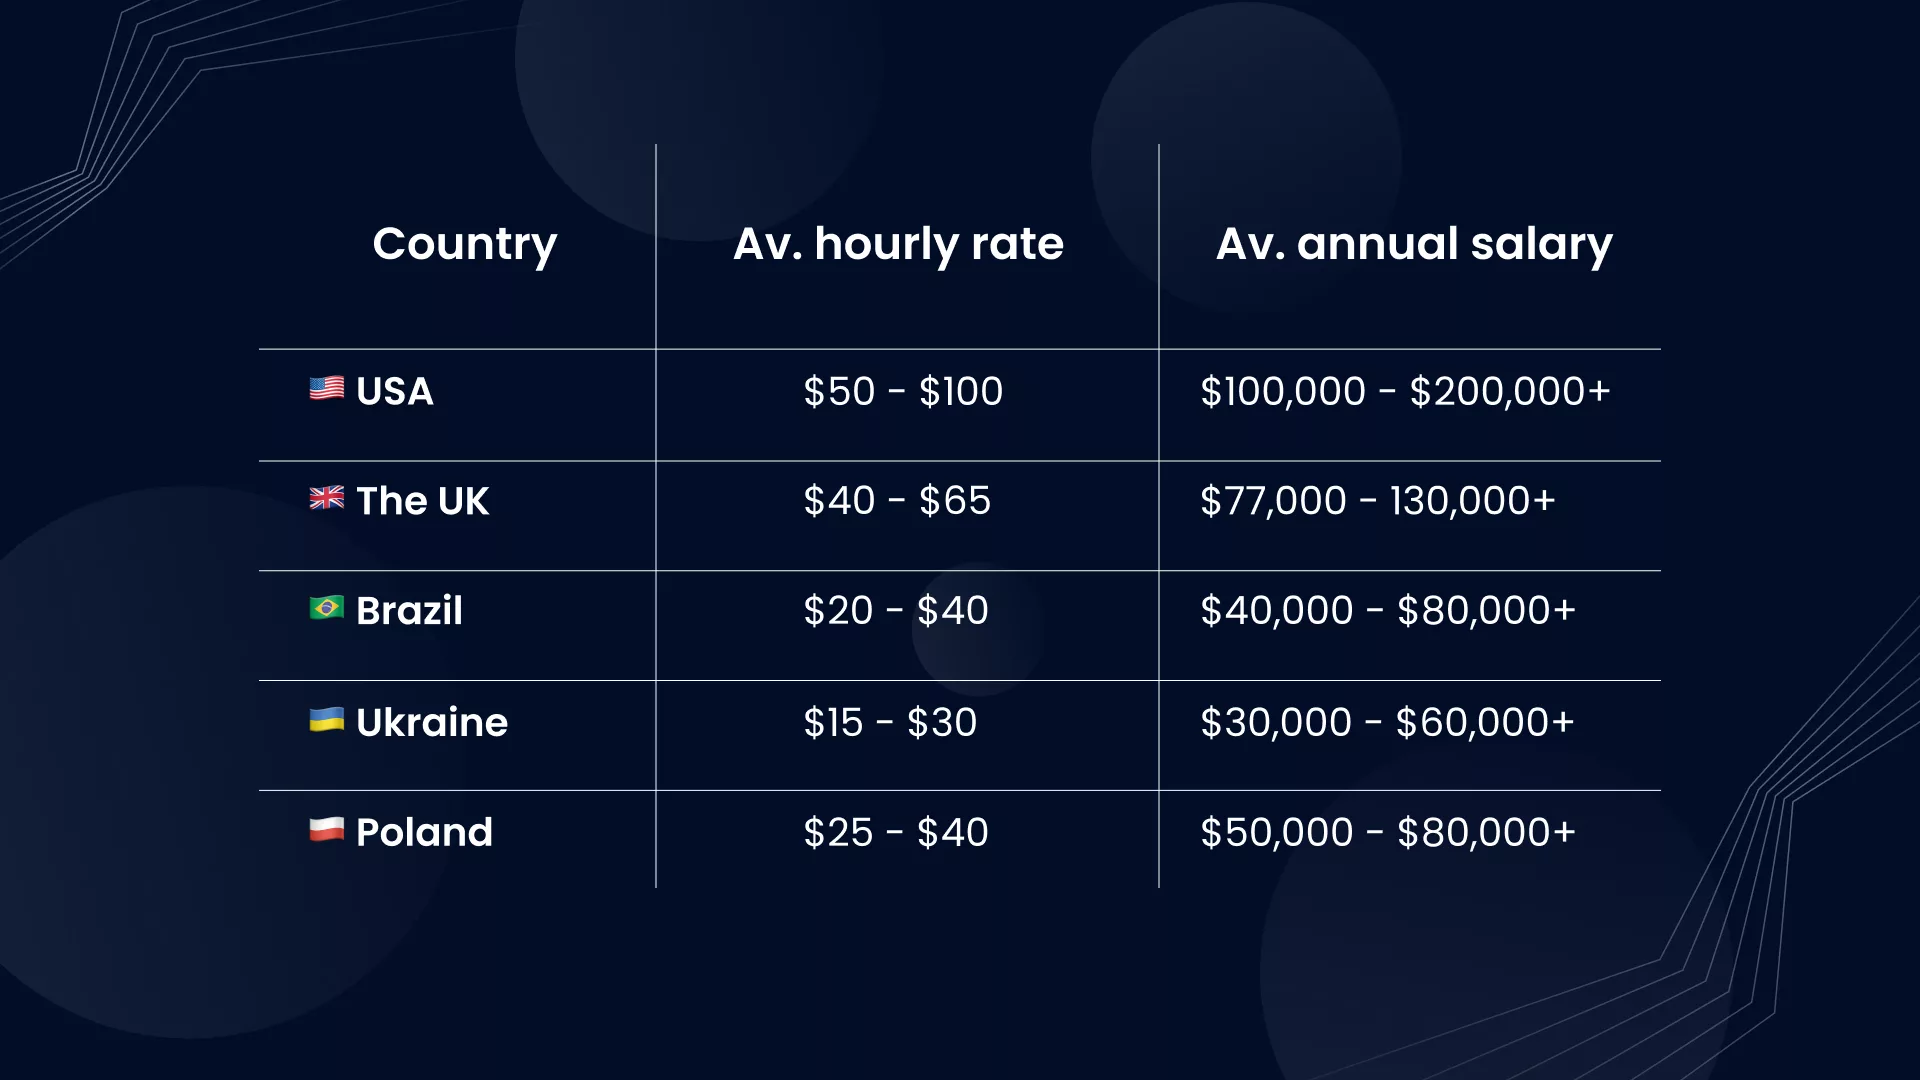Click the Poland country label
The height and width of the screenshot is (1080, 1920).
425,832
